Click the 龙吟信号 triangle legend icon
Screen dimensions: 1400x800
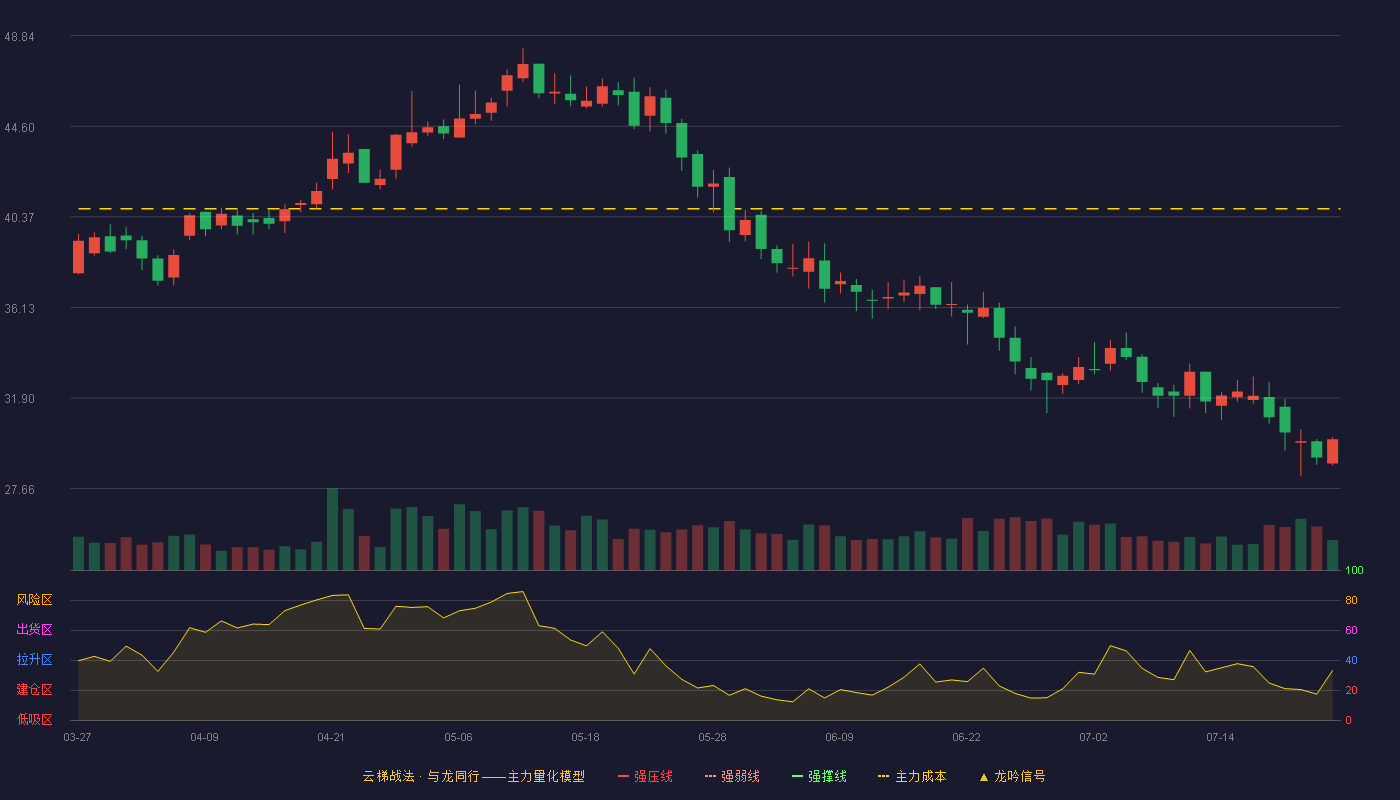coord(983,776)
